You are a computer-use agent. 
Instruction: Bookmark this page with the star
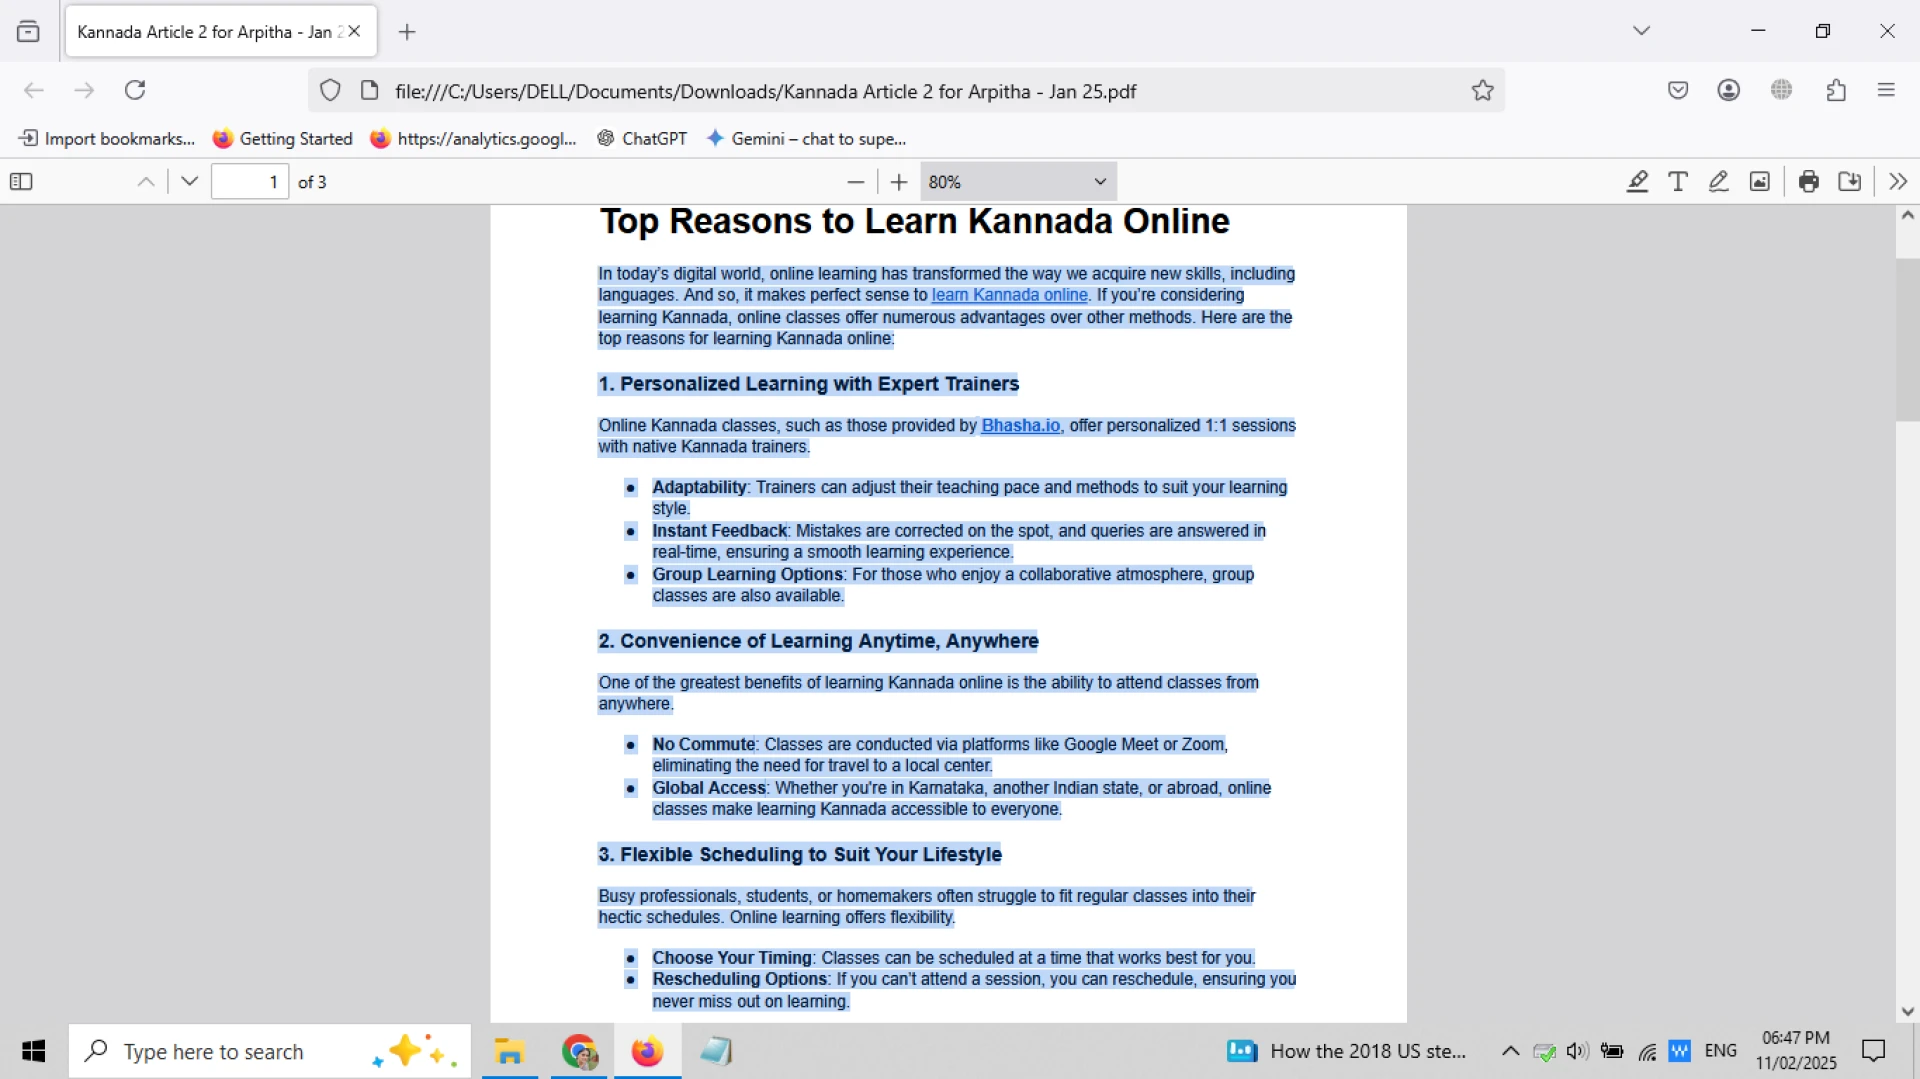(x=1483, y=90)
